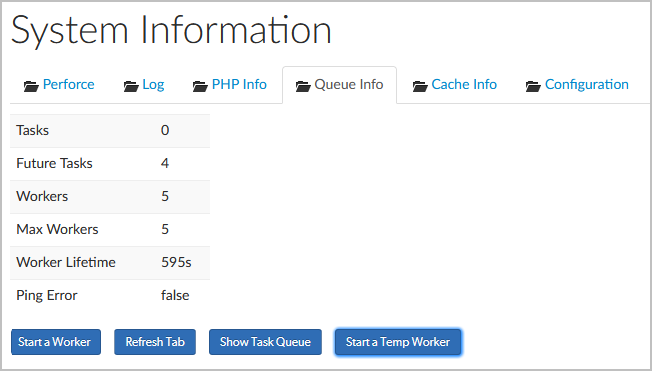Select the Future Tasks label
This screenshot has width=652, height=371.
[54, 163]
